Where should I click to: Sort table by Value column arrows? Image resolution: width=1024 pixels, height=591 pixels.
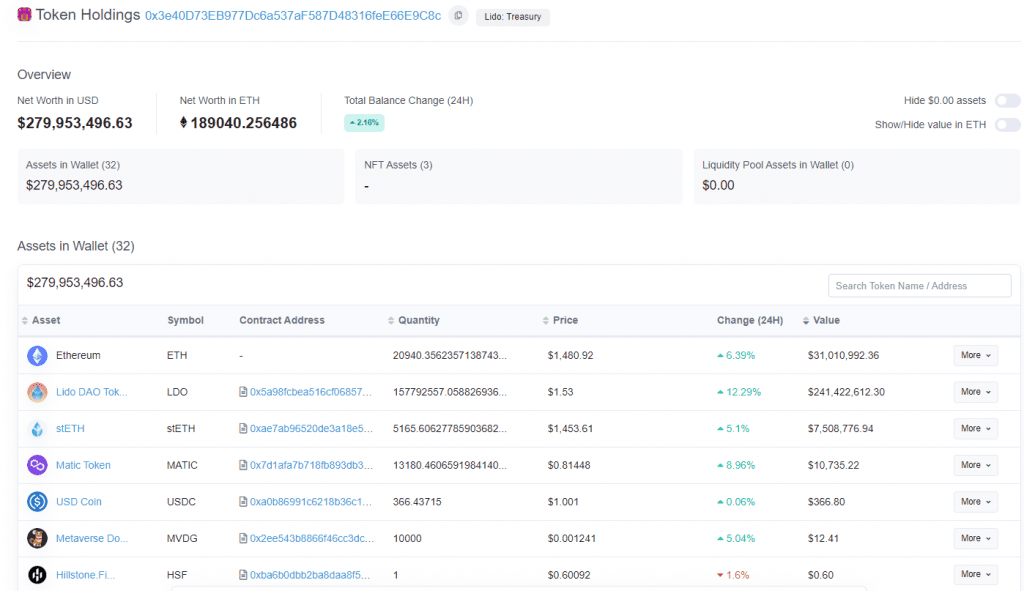coord(806,321)
